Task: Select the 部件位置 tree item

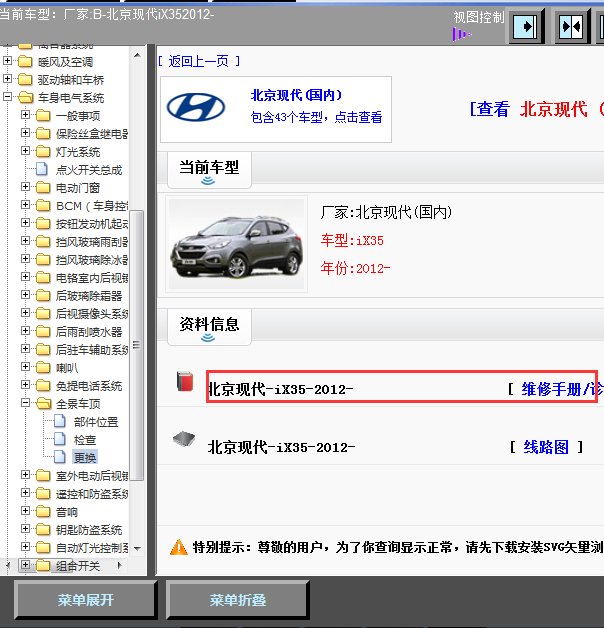Action: pyautogui.click(x=96, y=422)
